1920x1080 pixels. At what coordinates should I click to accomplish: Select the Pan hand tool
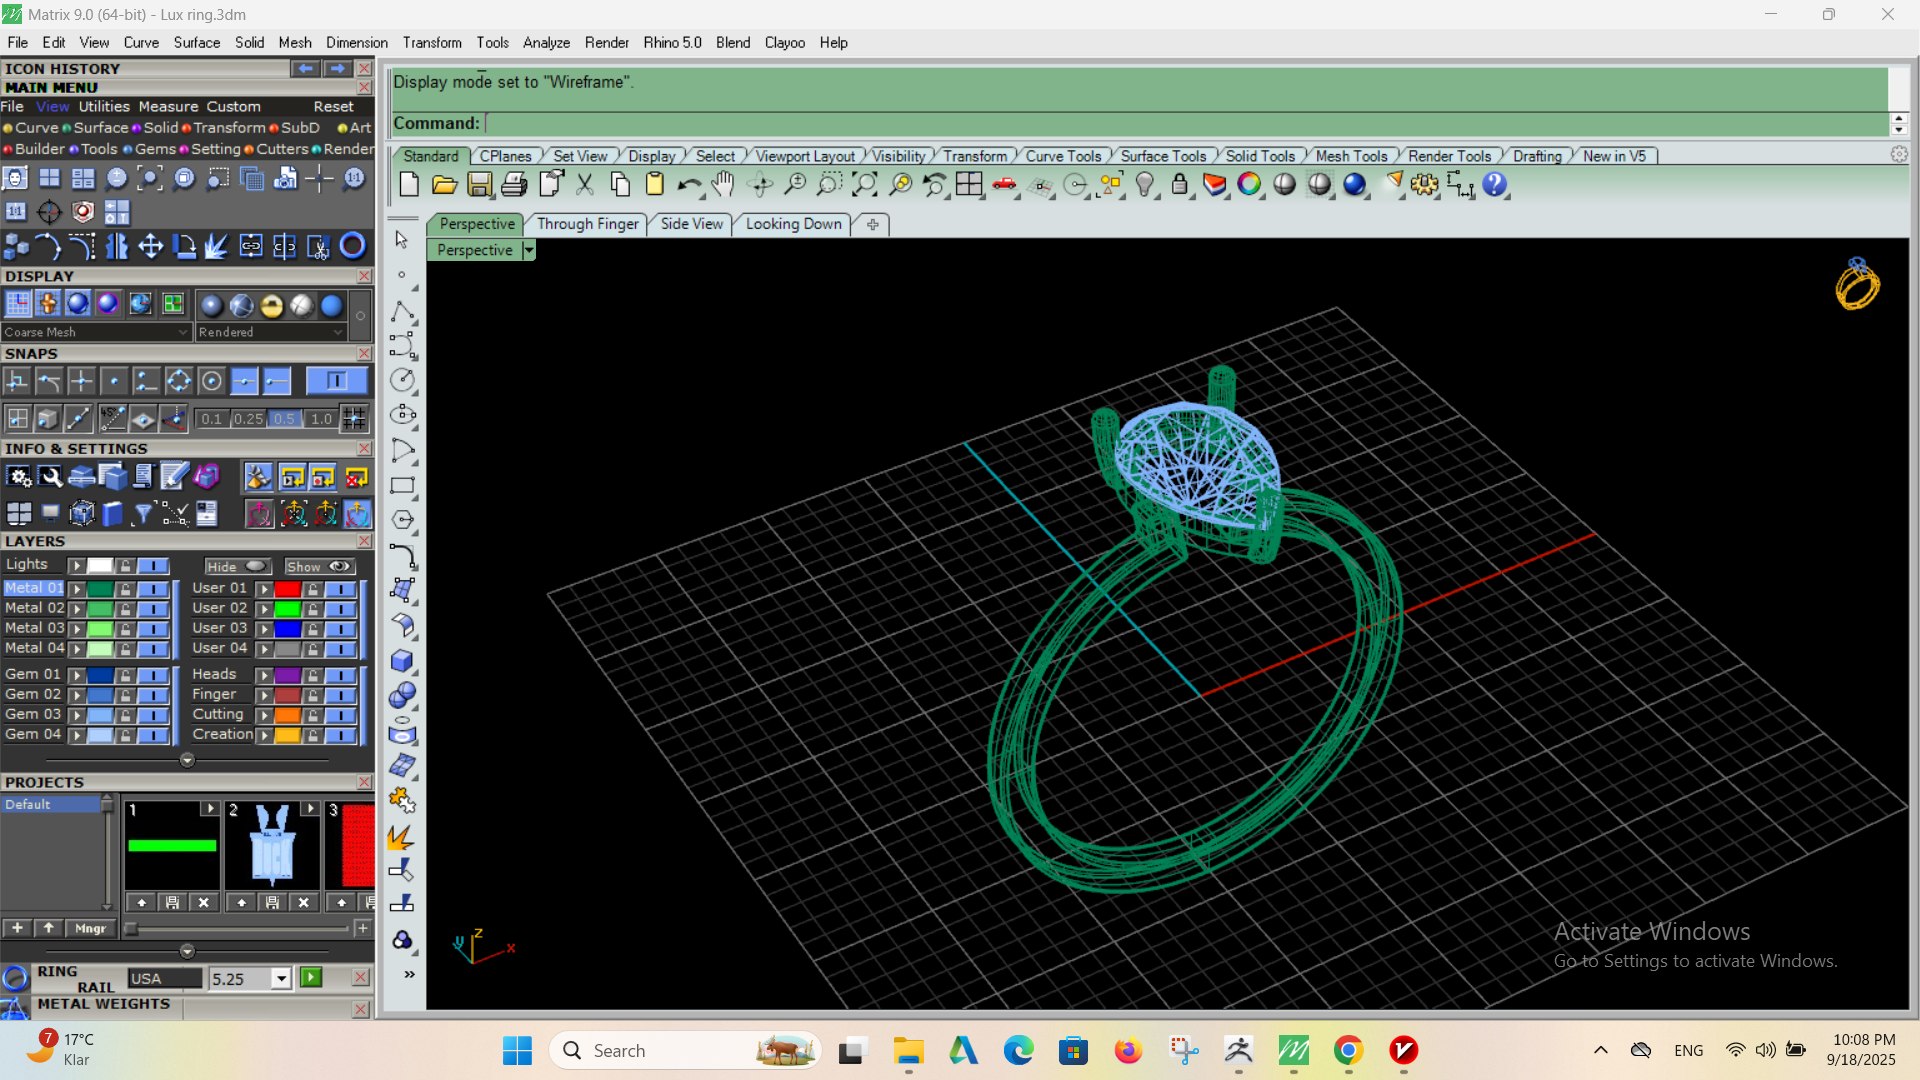click(723, 185)
